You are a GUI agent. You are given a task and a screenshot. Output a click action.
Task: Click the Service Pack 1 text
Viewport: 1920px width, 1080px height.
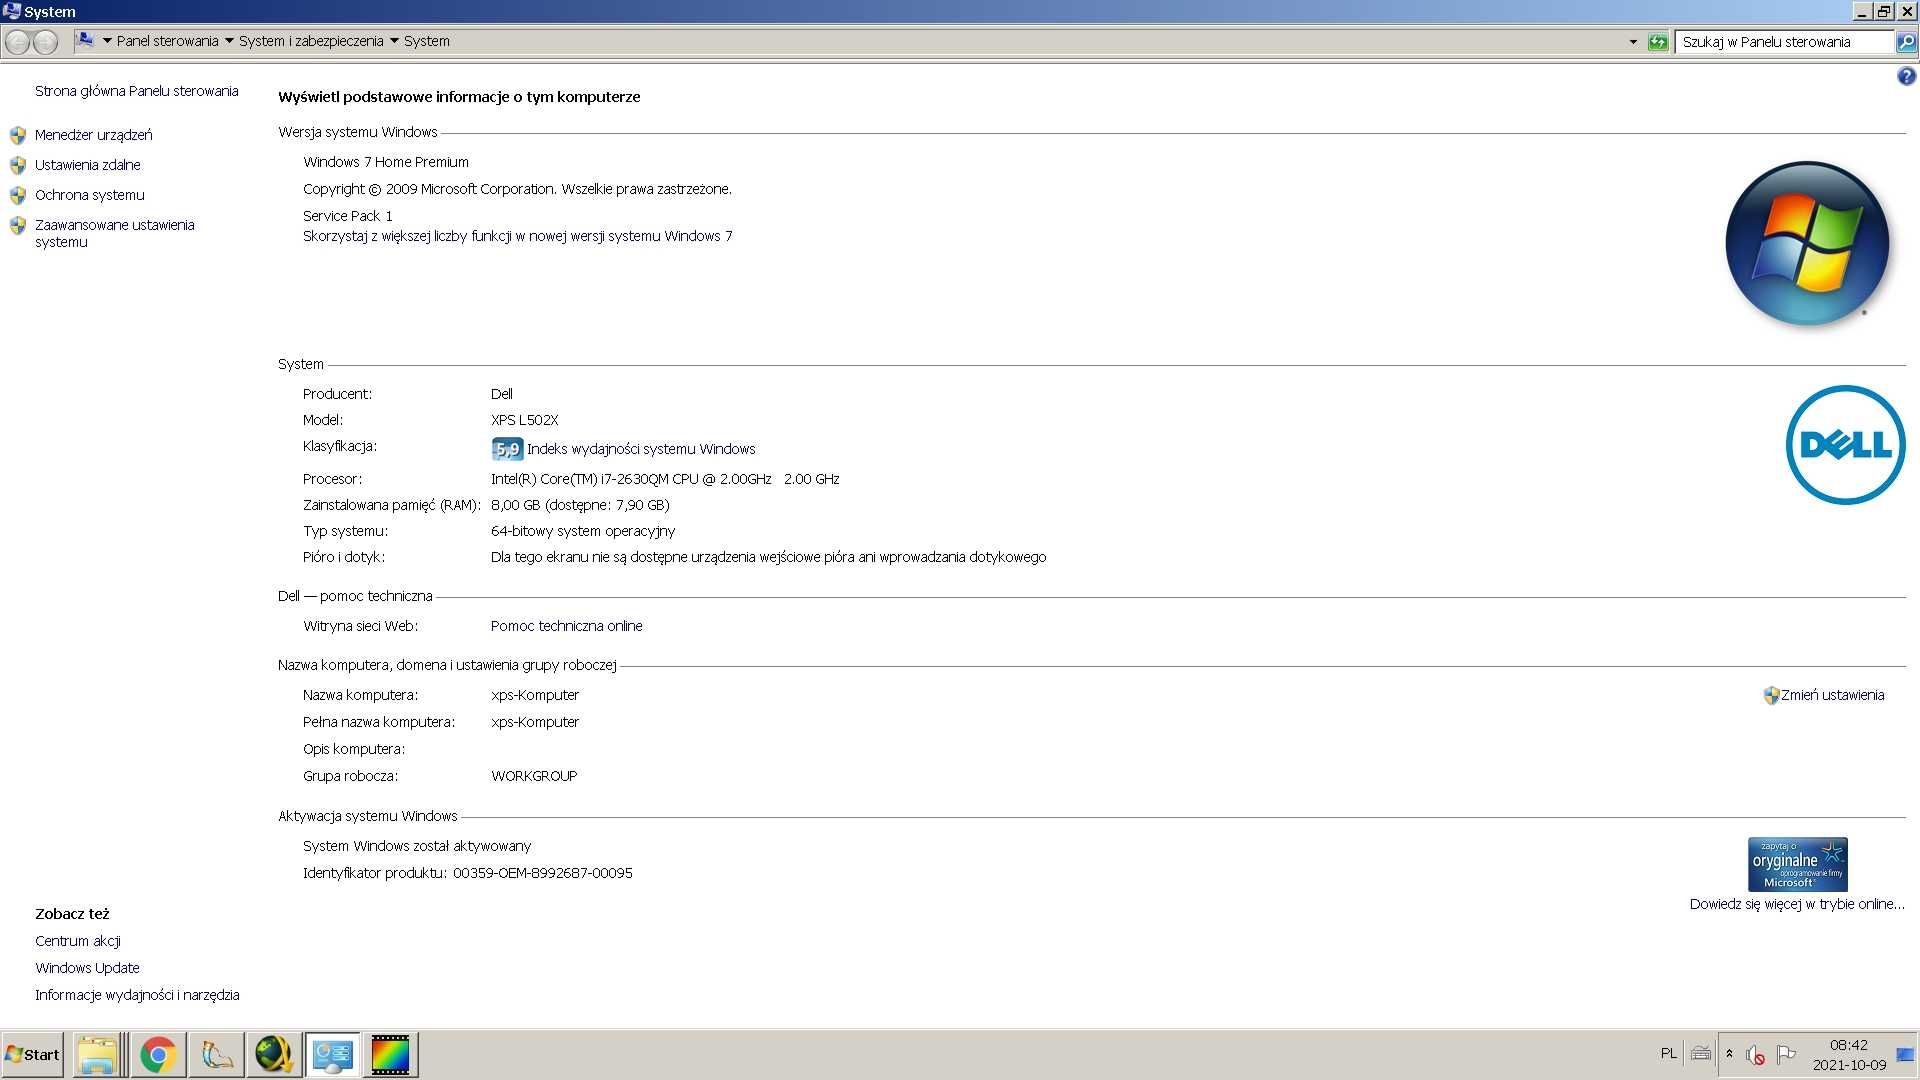click(348, 216)
